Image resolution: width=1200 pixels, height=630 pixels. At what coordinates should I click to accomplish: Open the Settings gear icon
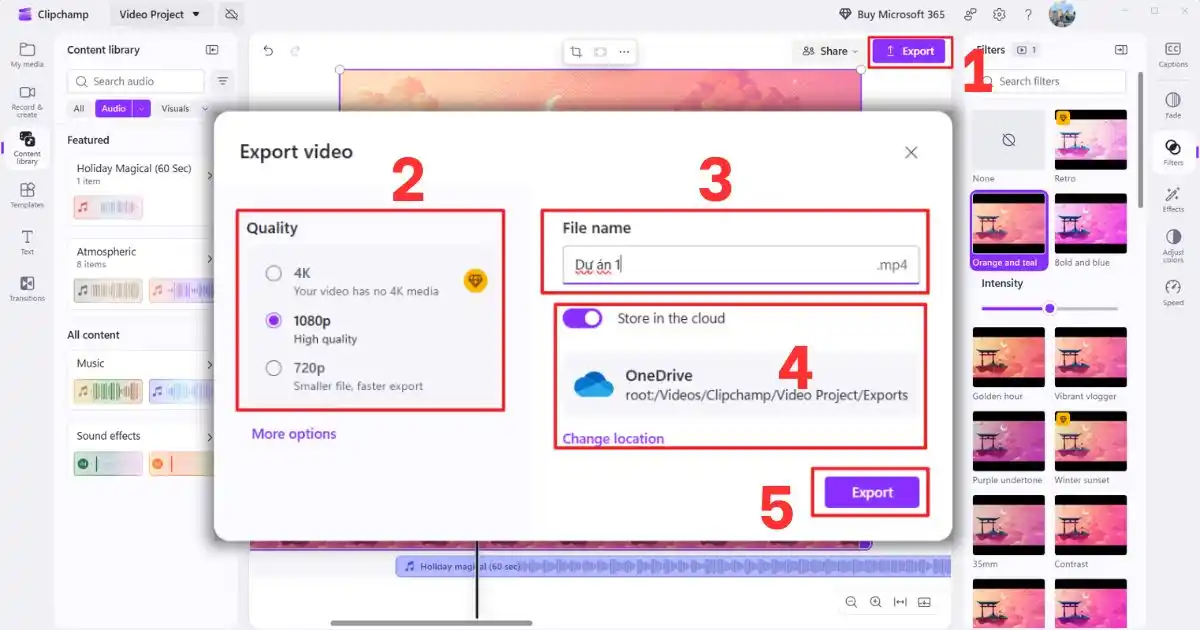coord(999,15)
